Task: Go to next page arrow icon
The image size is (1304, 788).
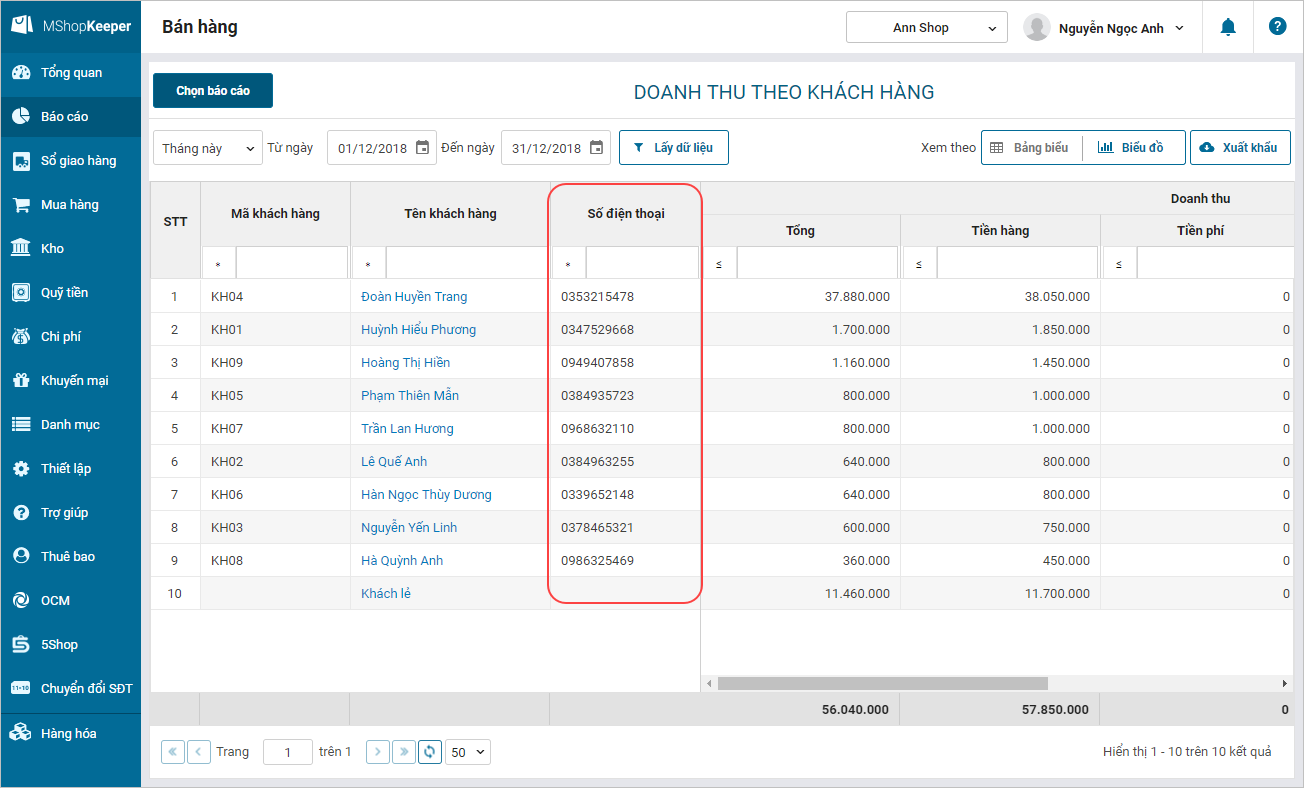Action: tap(377, 752)
